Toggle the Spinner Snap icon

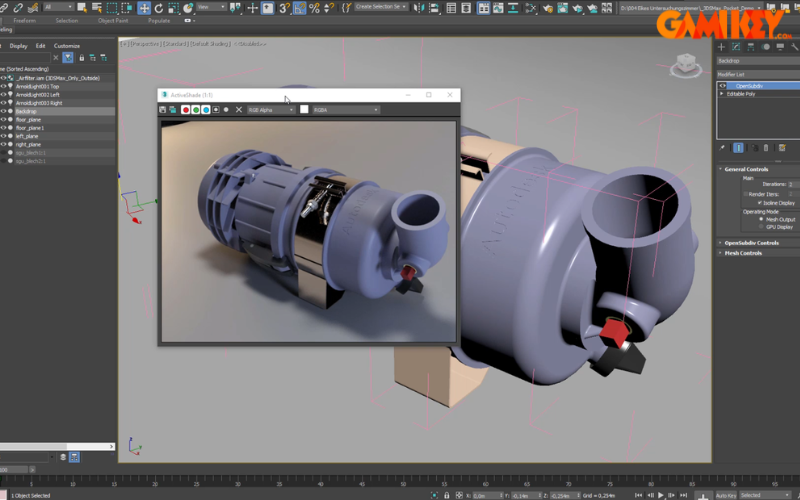coord(329,8)
